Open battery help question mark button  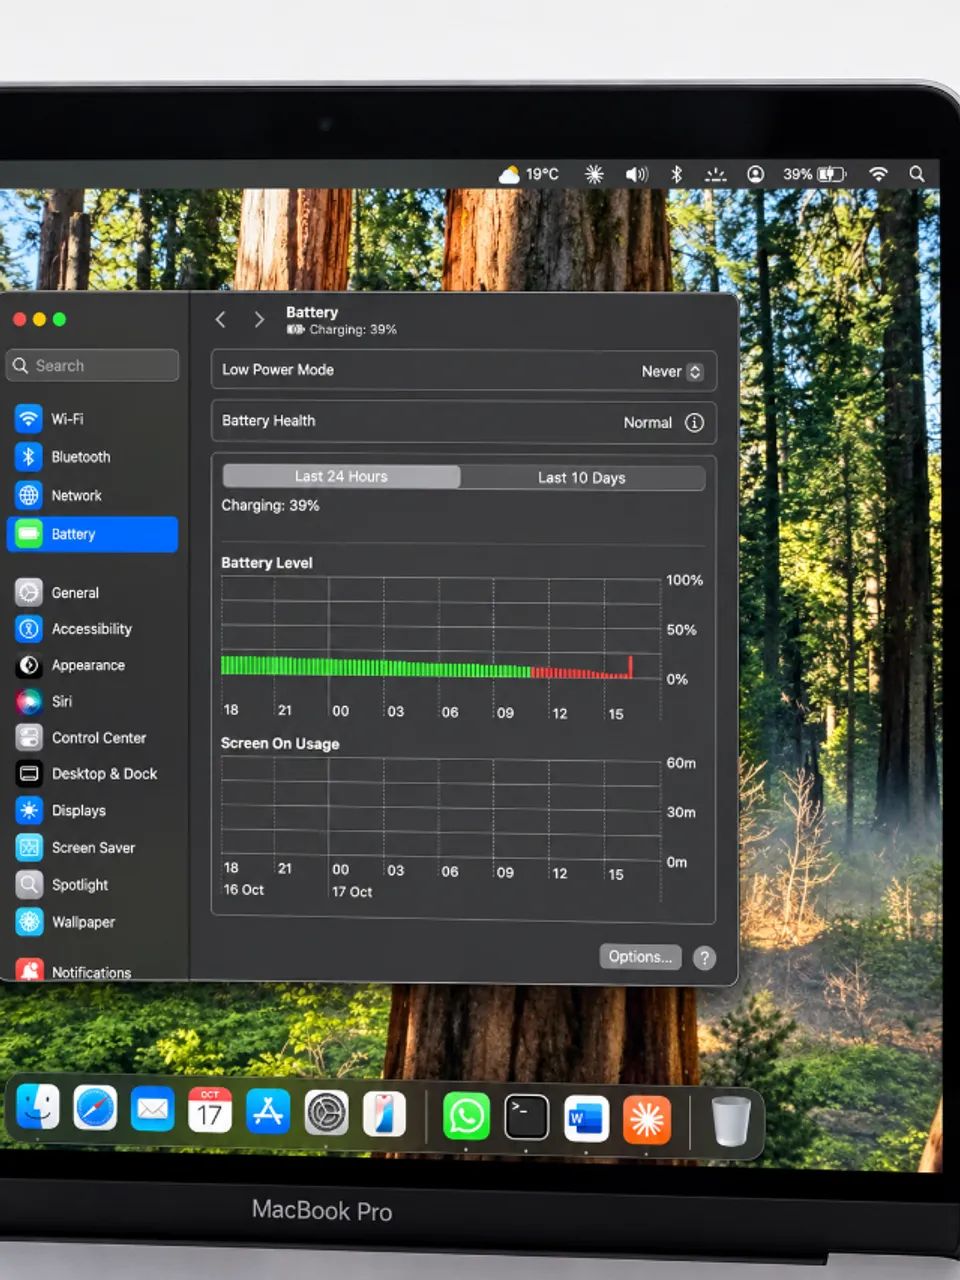pyautogui.click(x=704, y=958)
